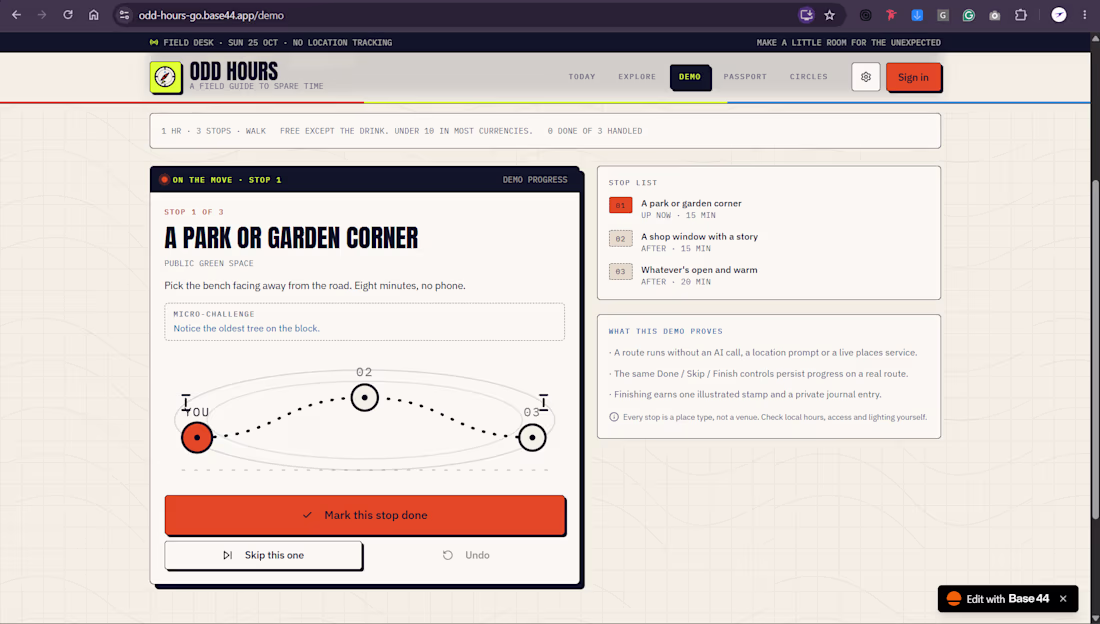
Task: Click the blue download extension icon
Action: [x=917, y=15]
